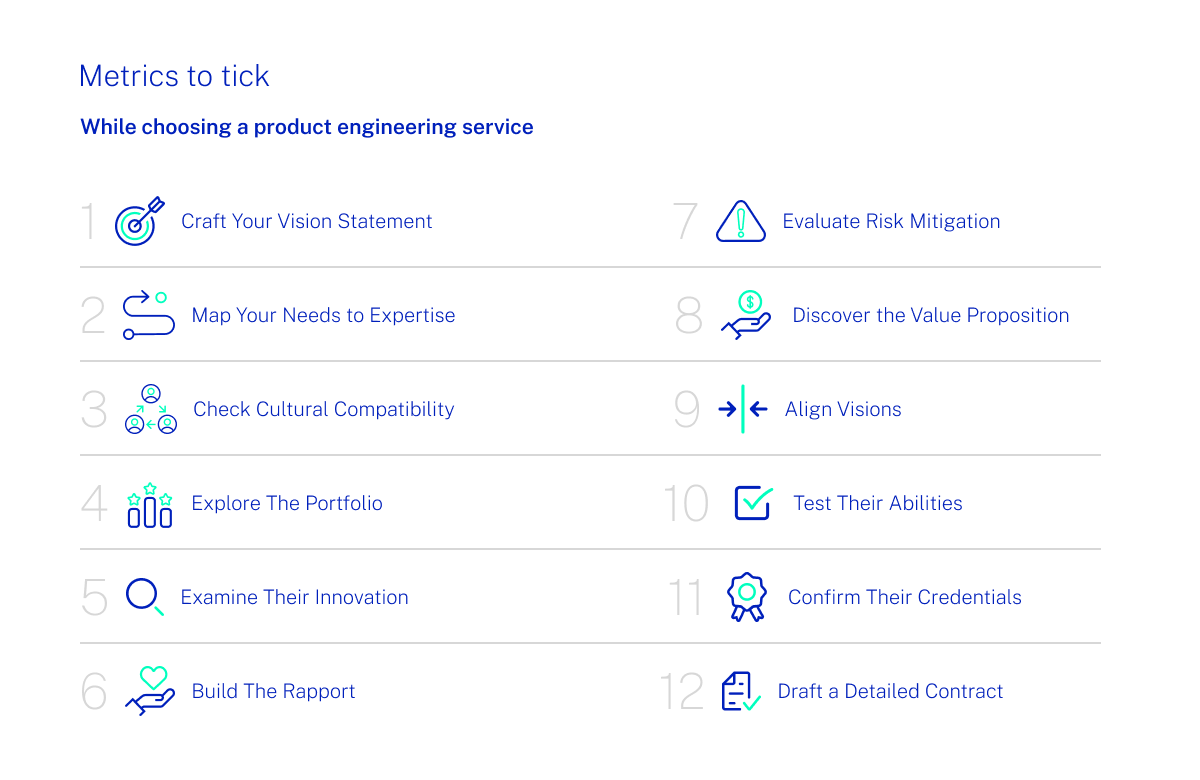Image resolution: width=1200 pixels, height=780 pixels.
Task: Click the warning triangle risk icon
Action: coord(741,222)
